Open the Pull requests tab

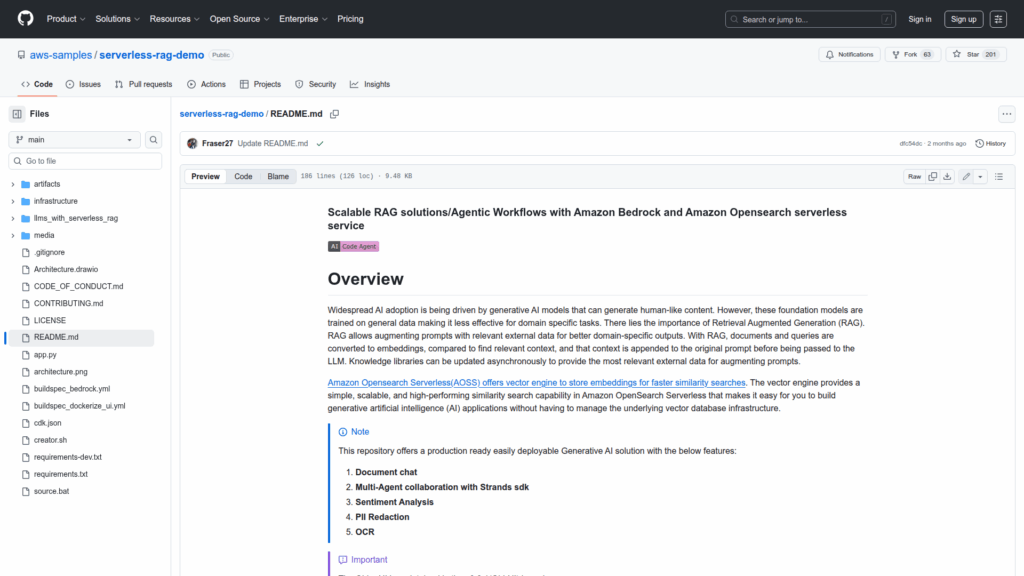coord(143,84)
